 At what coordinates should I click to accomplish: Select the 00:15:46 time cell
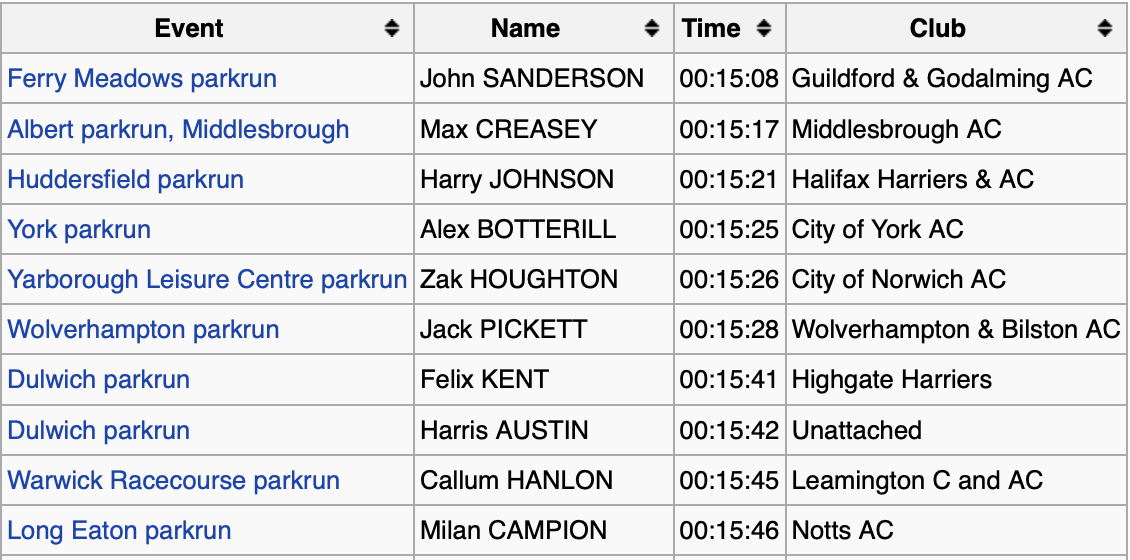(x=729, y=530)
